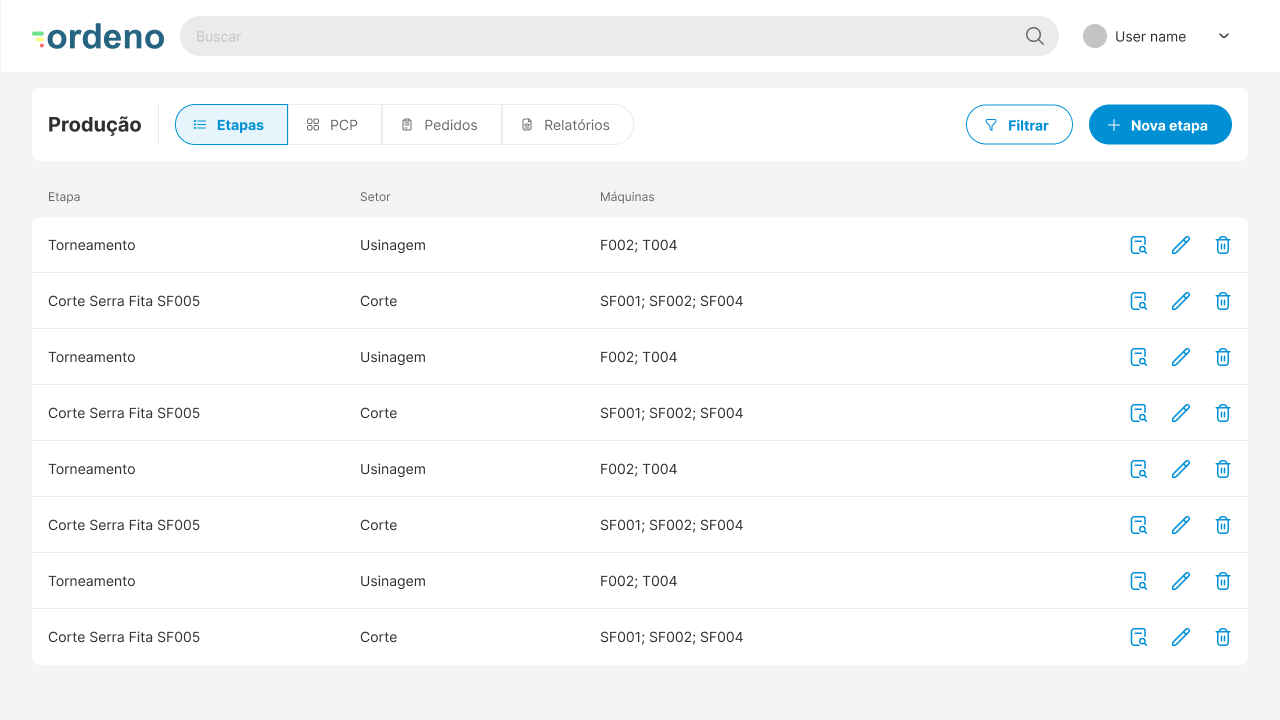View details of first Torneamento row
The width and height of the screenshot is (1280, 720).
(1138, 245)
